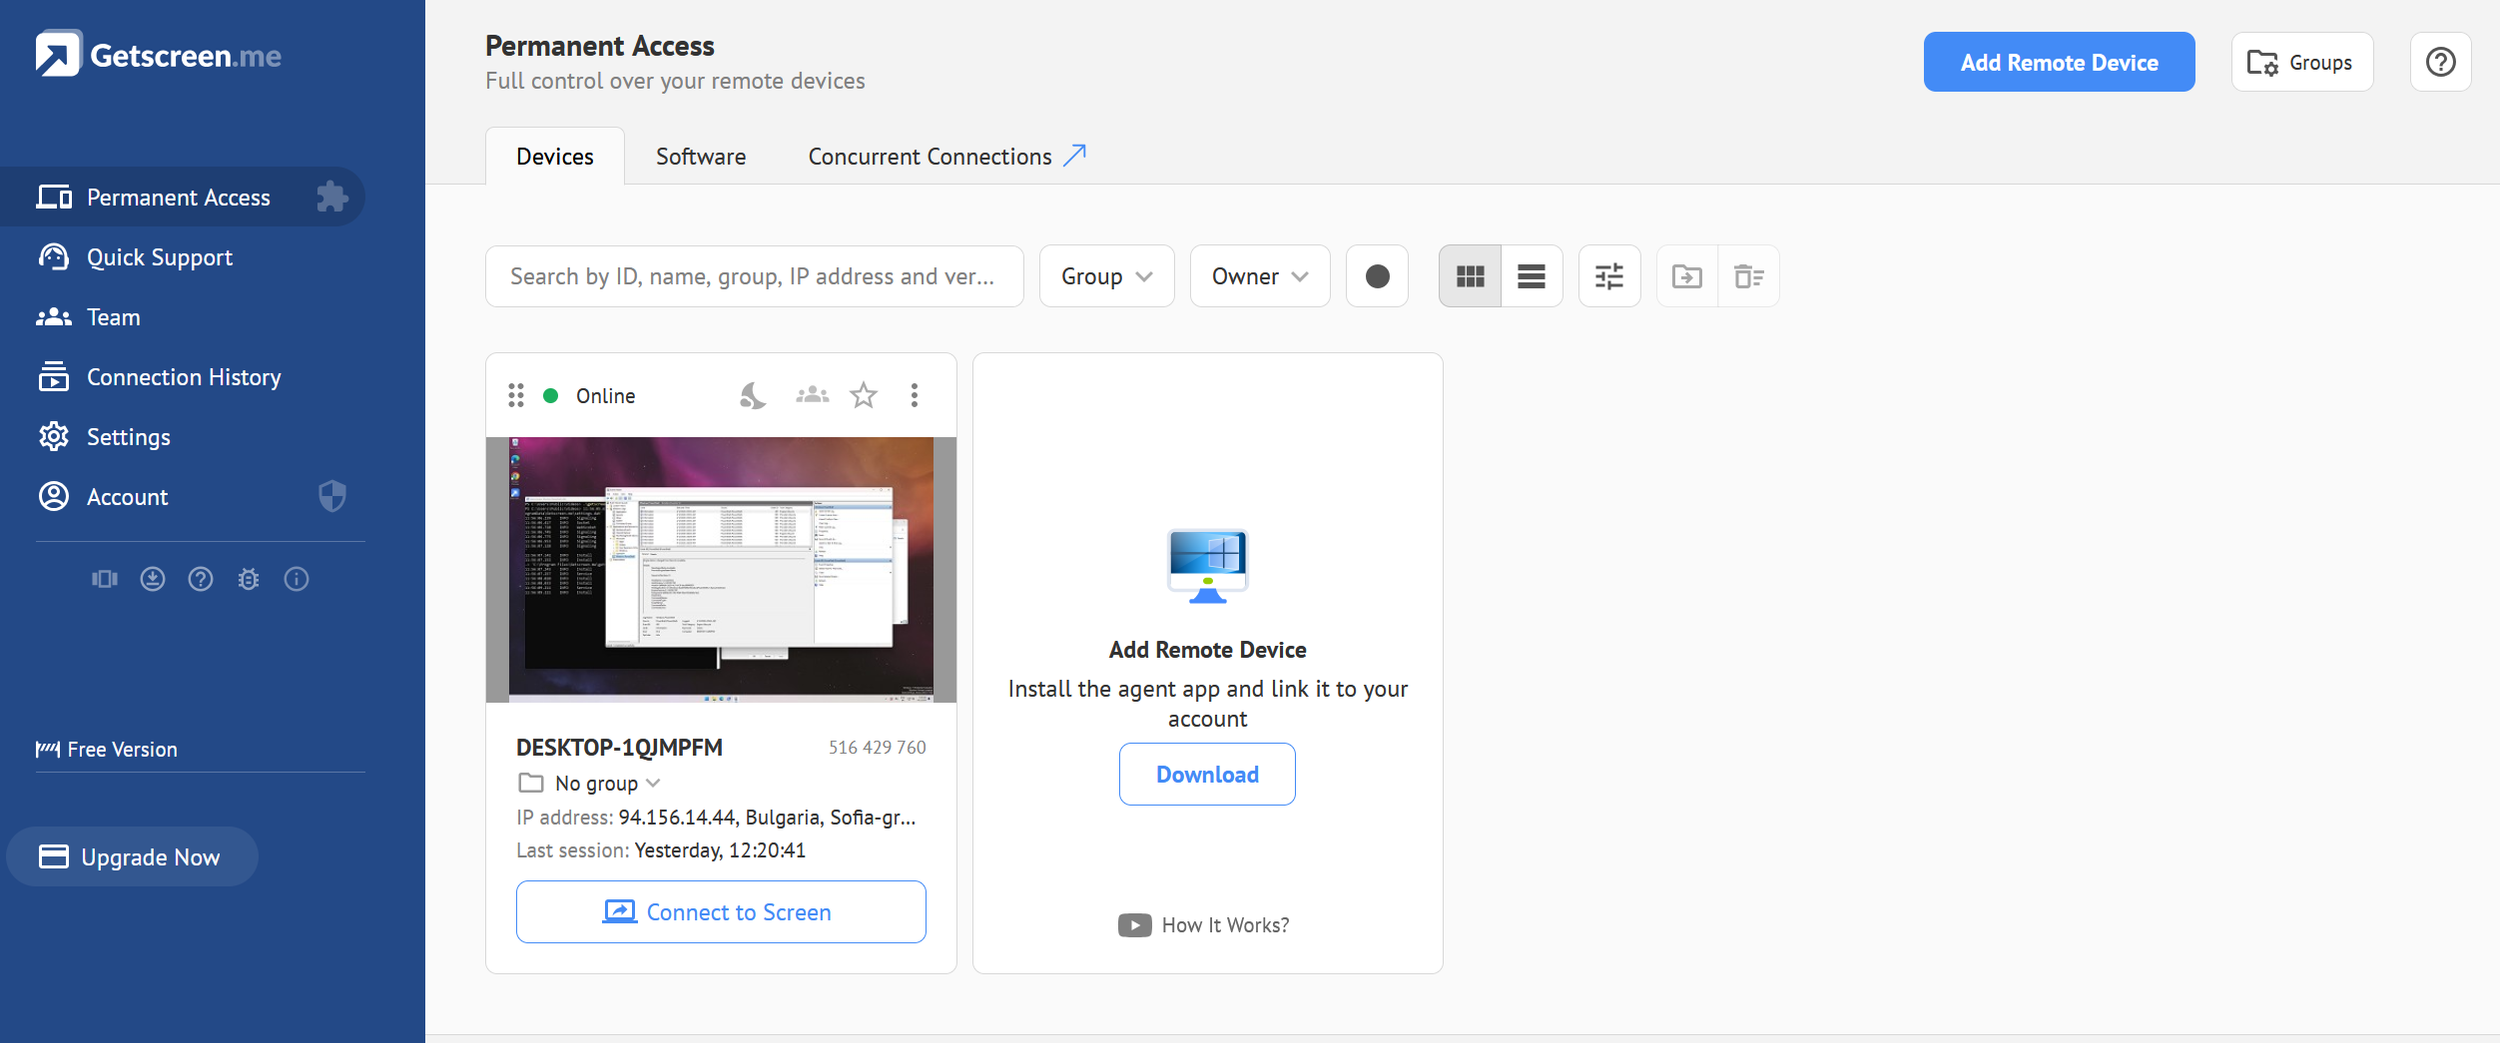Toggle the online status filter circle

(x=1377, y=276)
